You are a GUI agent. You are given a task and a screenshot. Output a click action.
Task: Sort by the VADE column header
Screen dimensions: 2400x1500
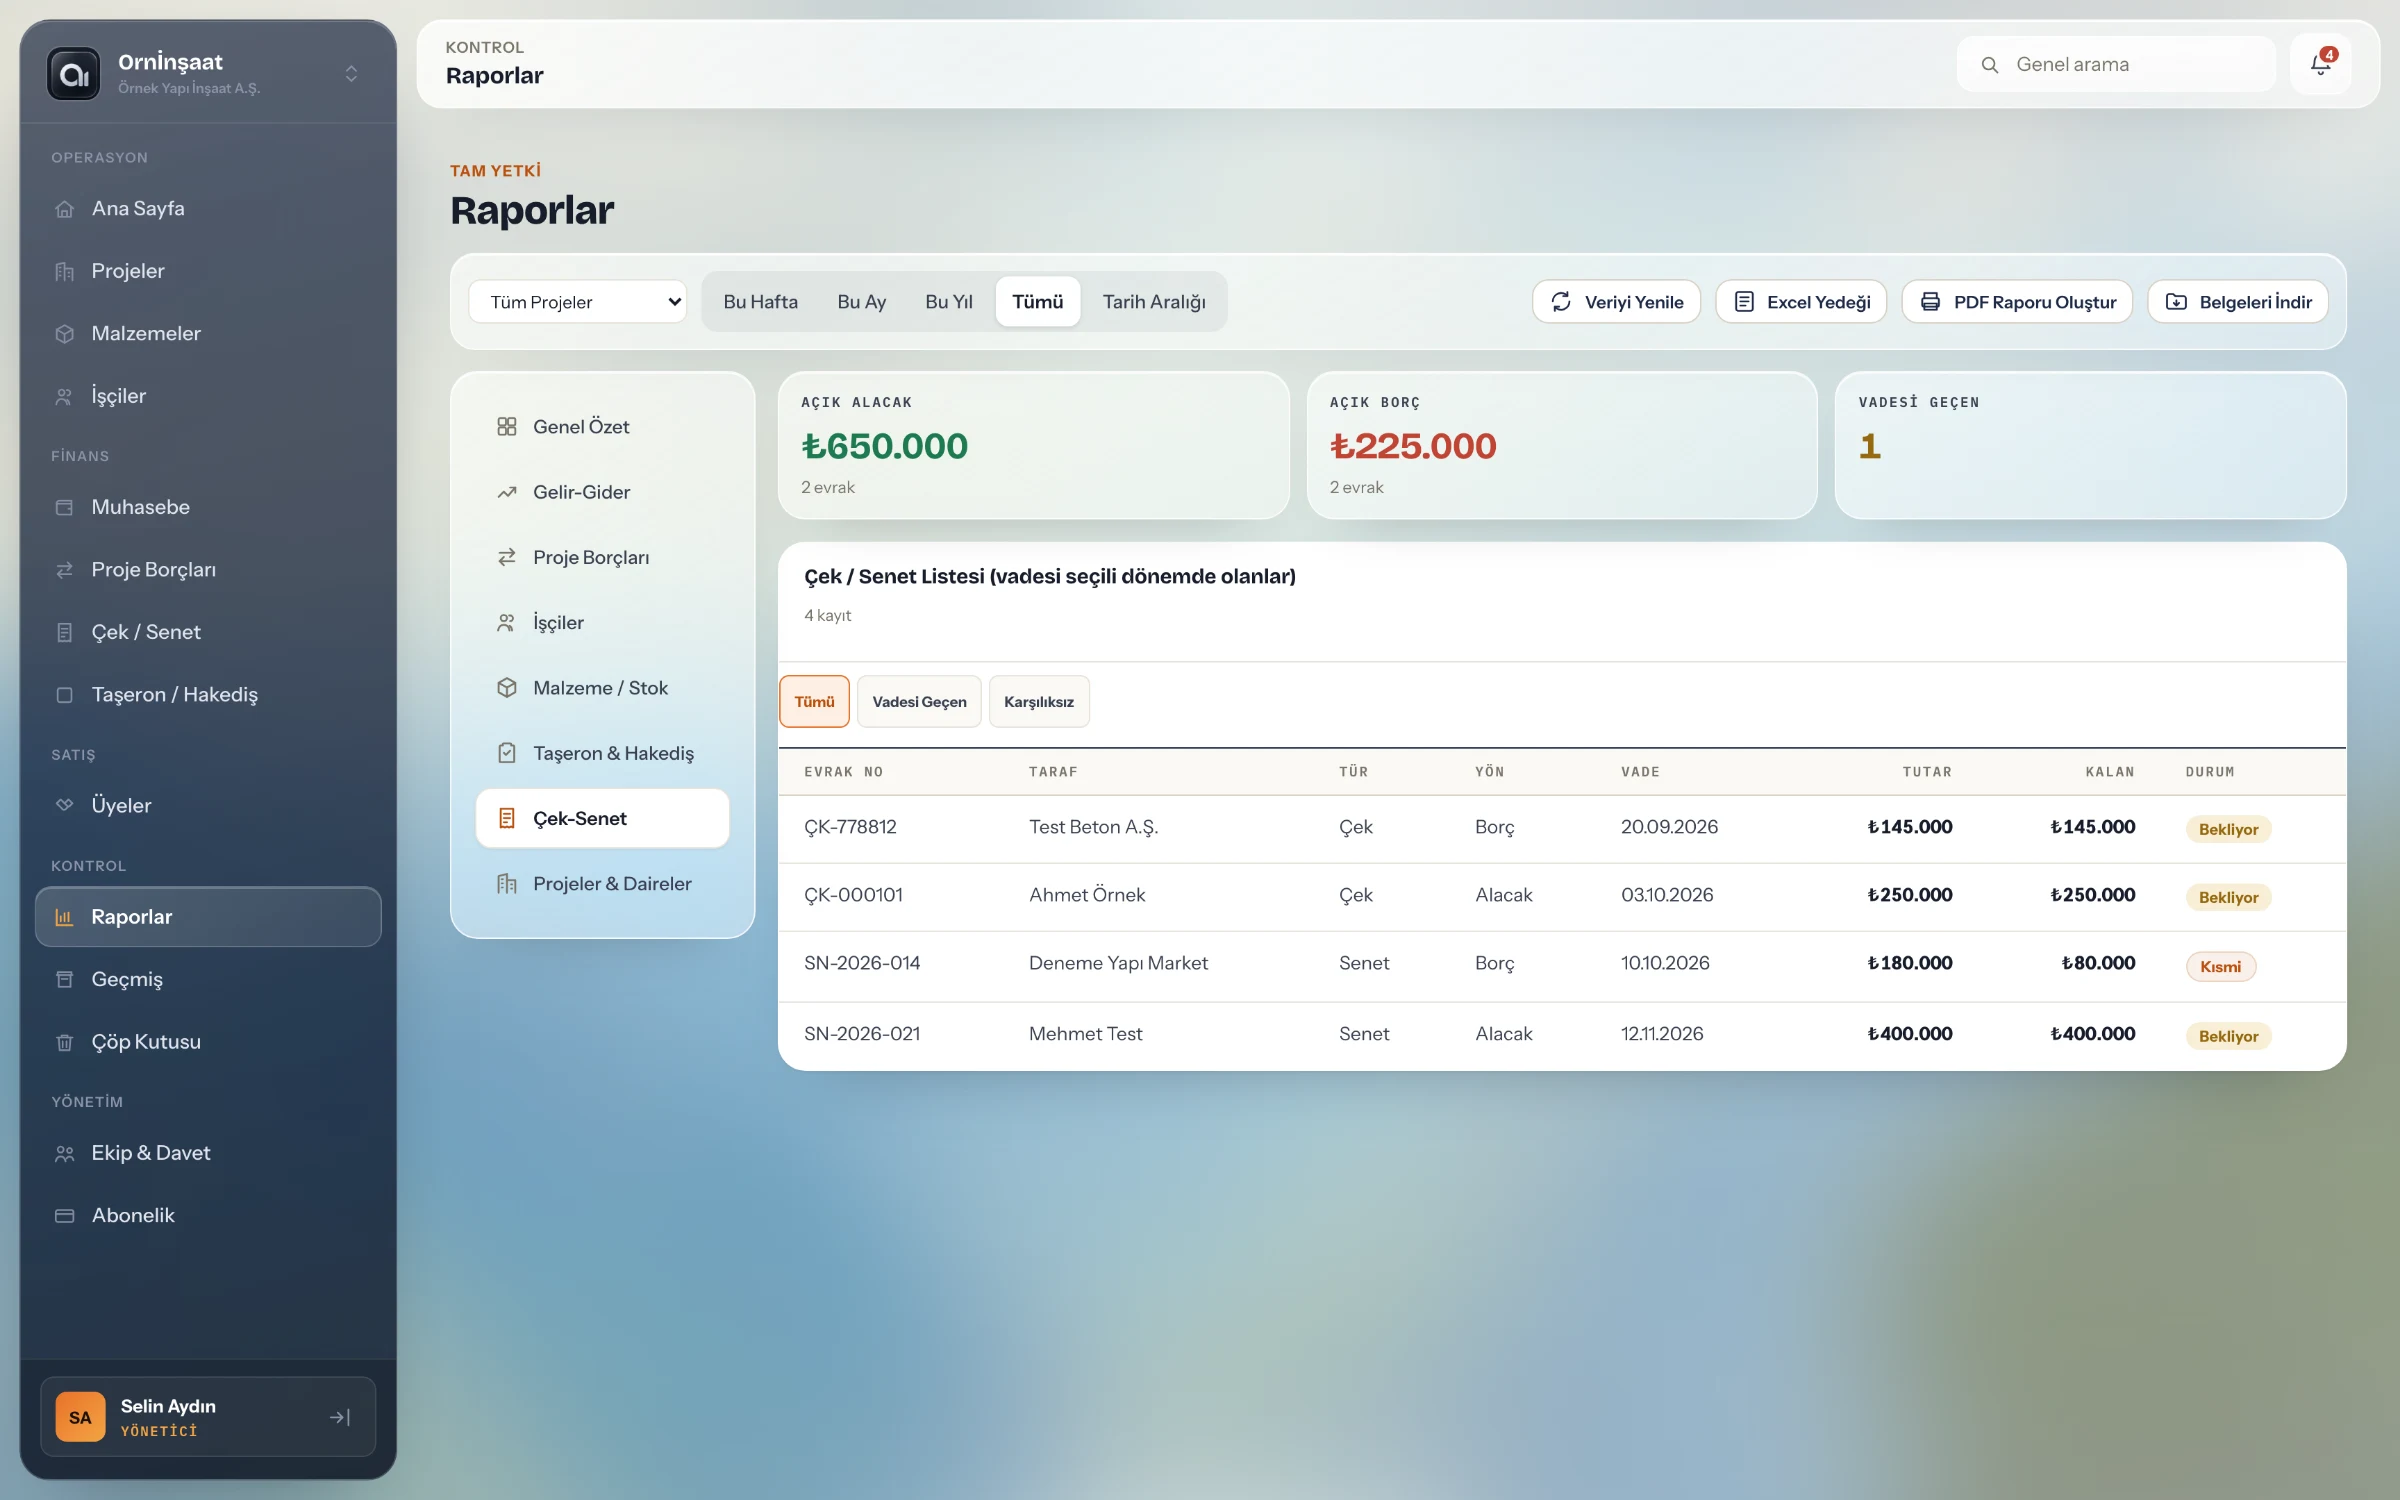click(x=1640, y=772)
